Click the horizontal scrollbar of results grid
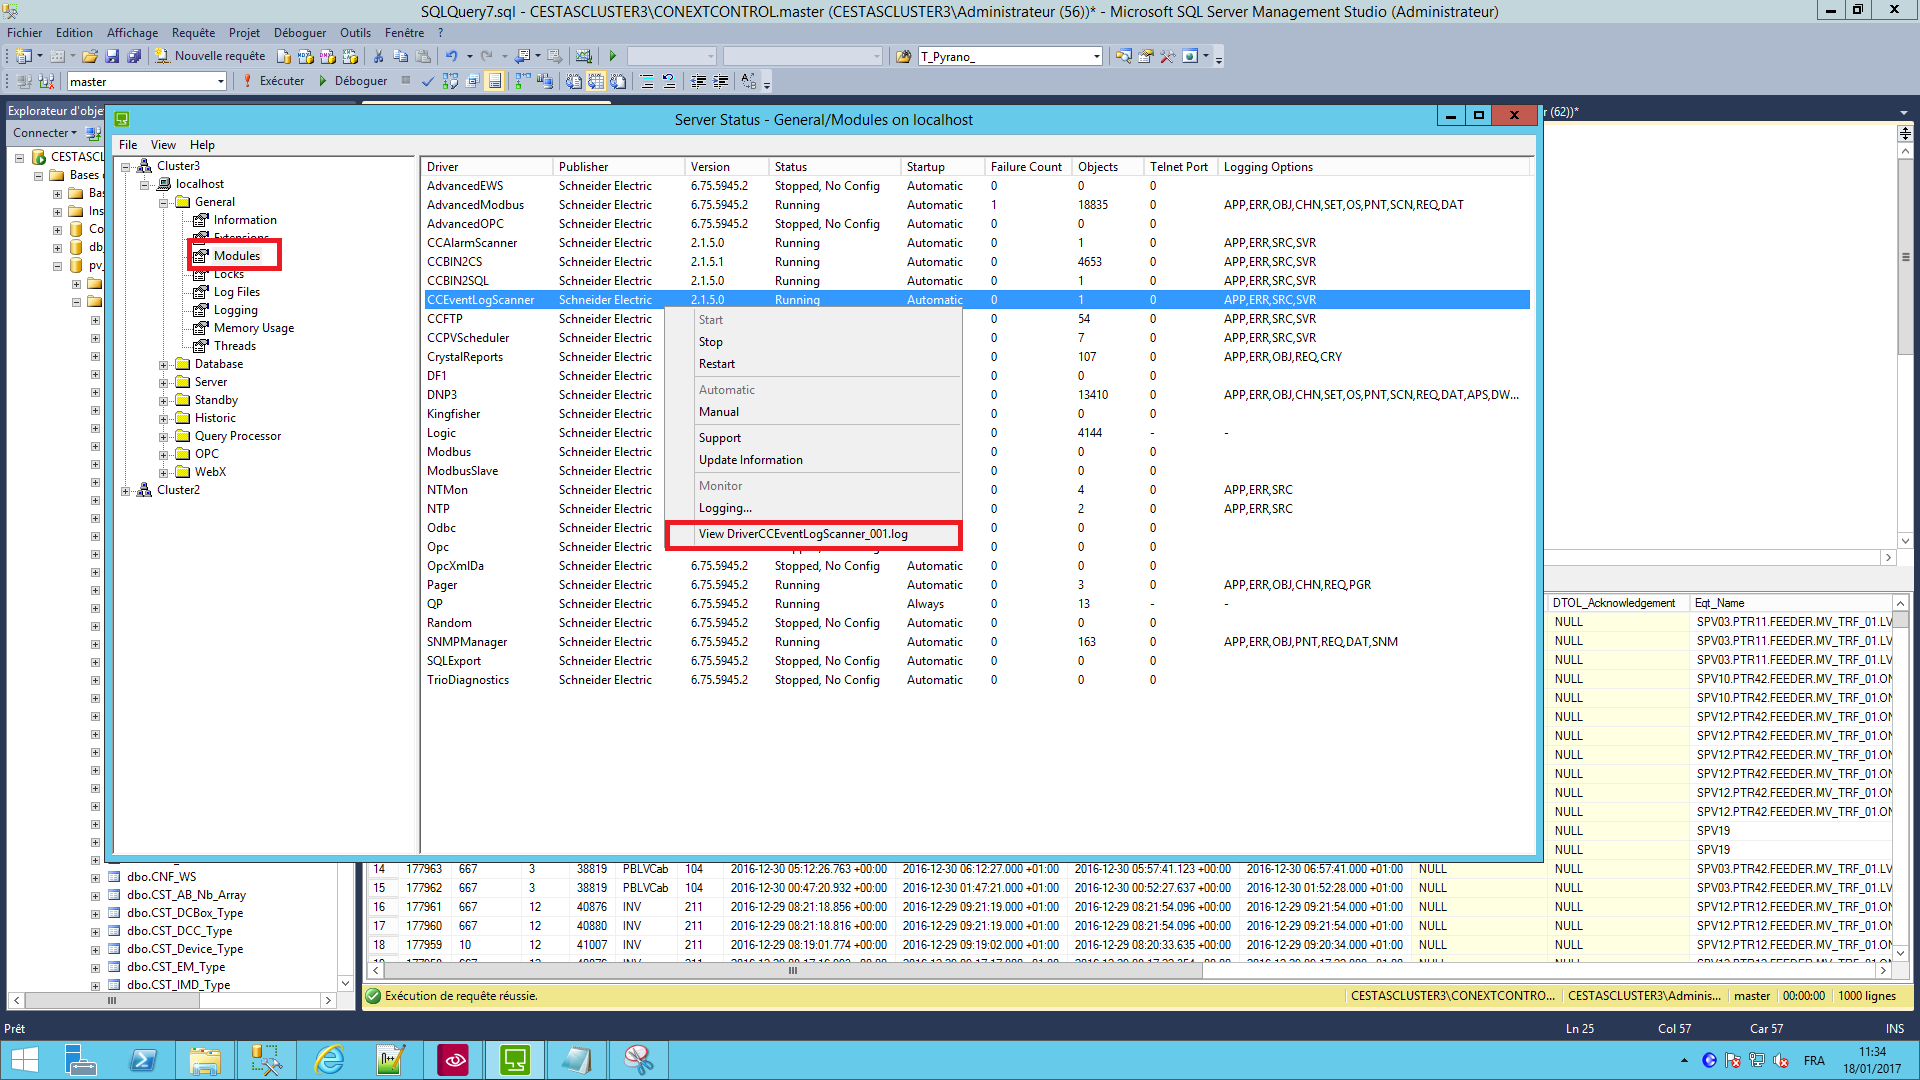Image resolution: width=1920 pixels, height=1080 pixels. coord(792,971)
